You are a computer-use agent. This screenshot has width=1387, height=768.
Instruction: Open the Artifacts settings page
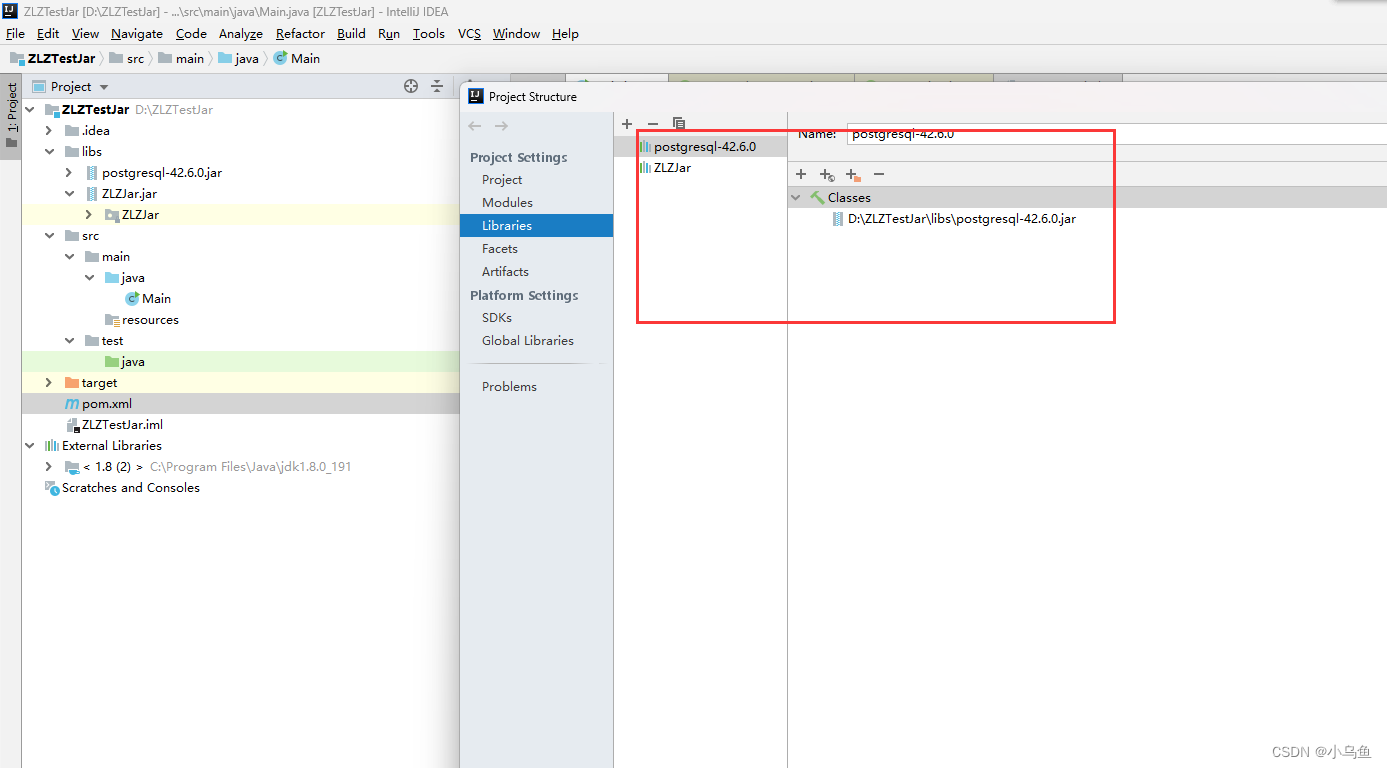coord(505,272)
